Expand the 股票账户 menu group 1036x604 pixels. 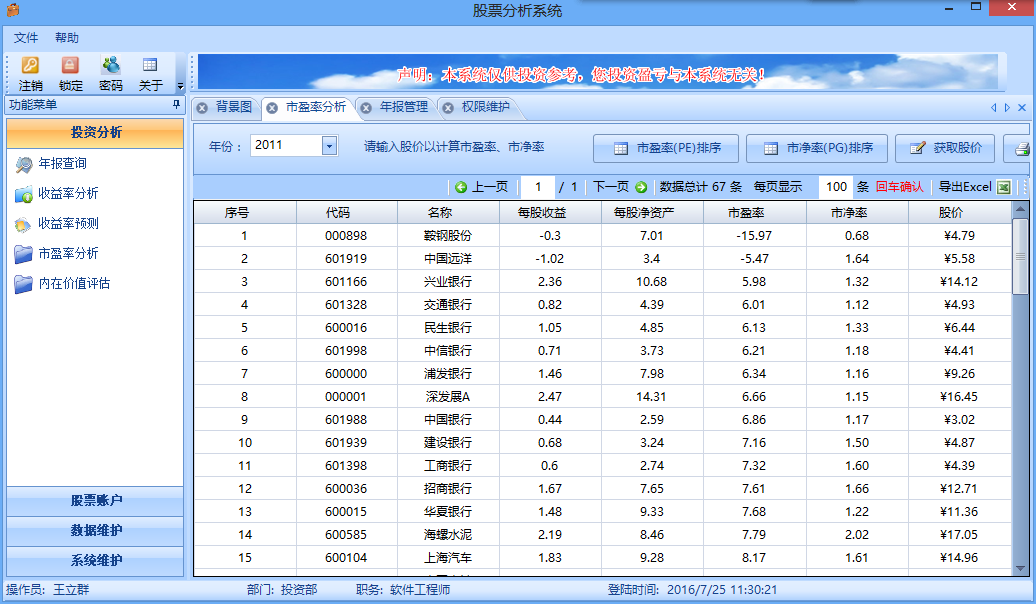[x=95, y=500]
